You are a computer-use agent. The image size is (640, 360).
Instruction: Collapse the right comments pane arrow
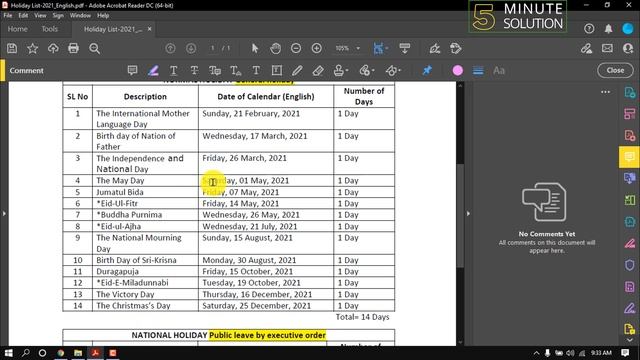(x=468, y=213)
